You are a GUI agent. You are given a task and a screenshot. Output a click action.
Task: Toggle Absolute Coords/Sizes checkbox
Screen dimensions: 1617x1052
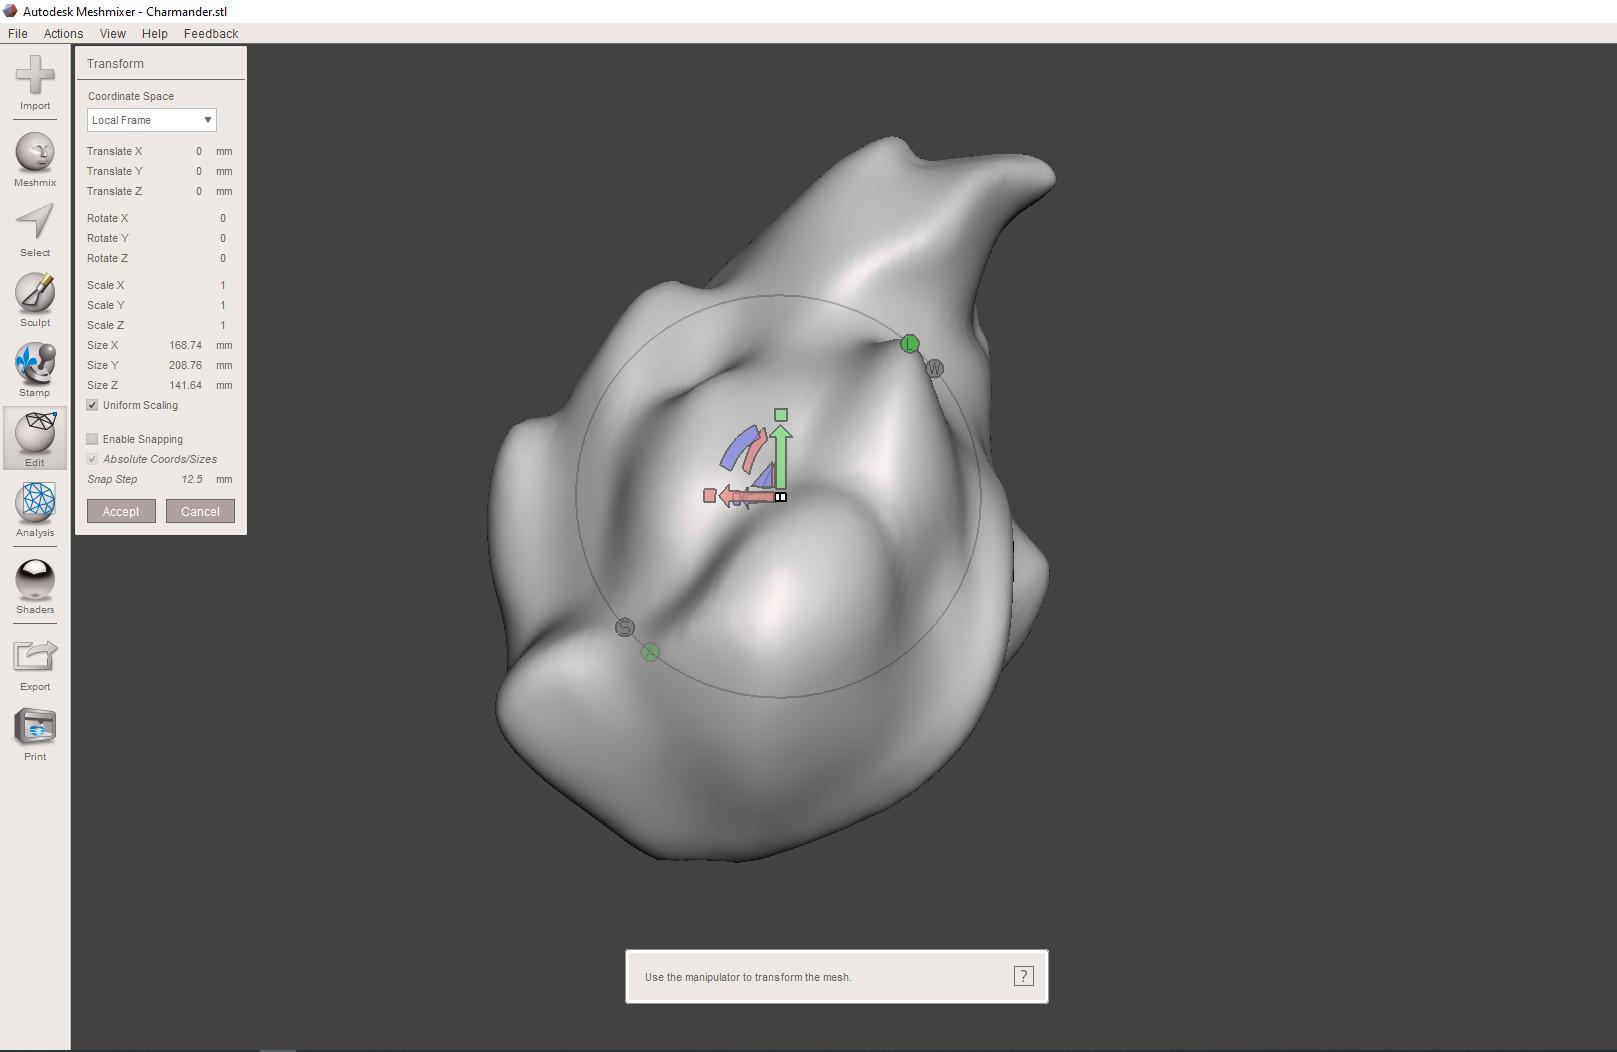(x=92, y=459)
